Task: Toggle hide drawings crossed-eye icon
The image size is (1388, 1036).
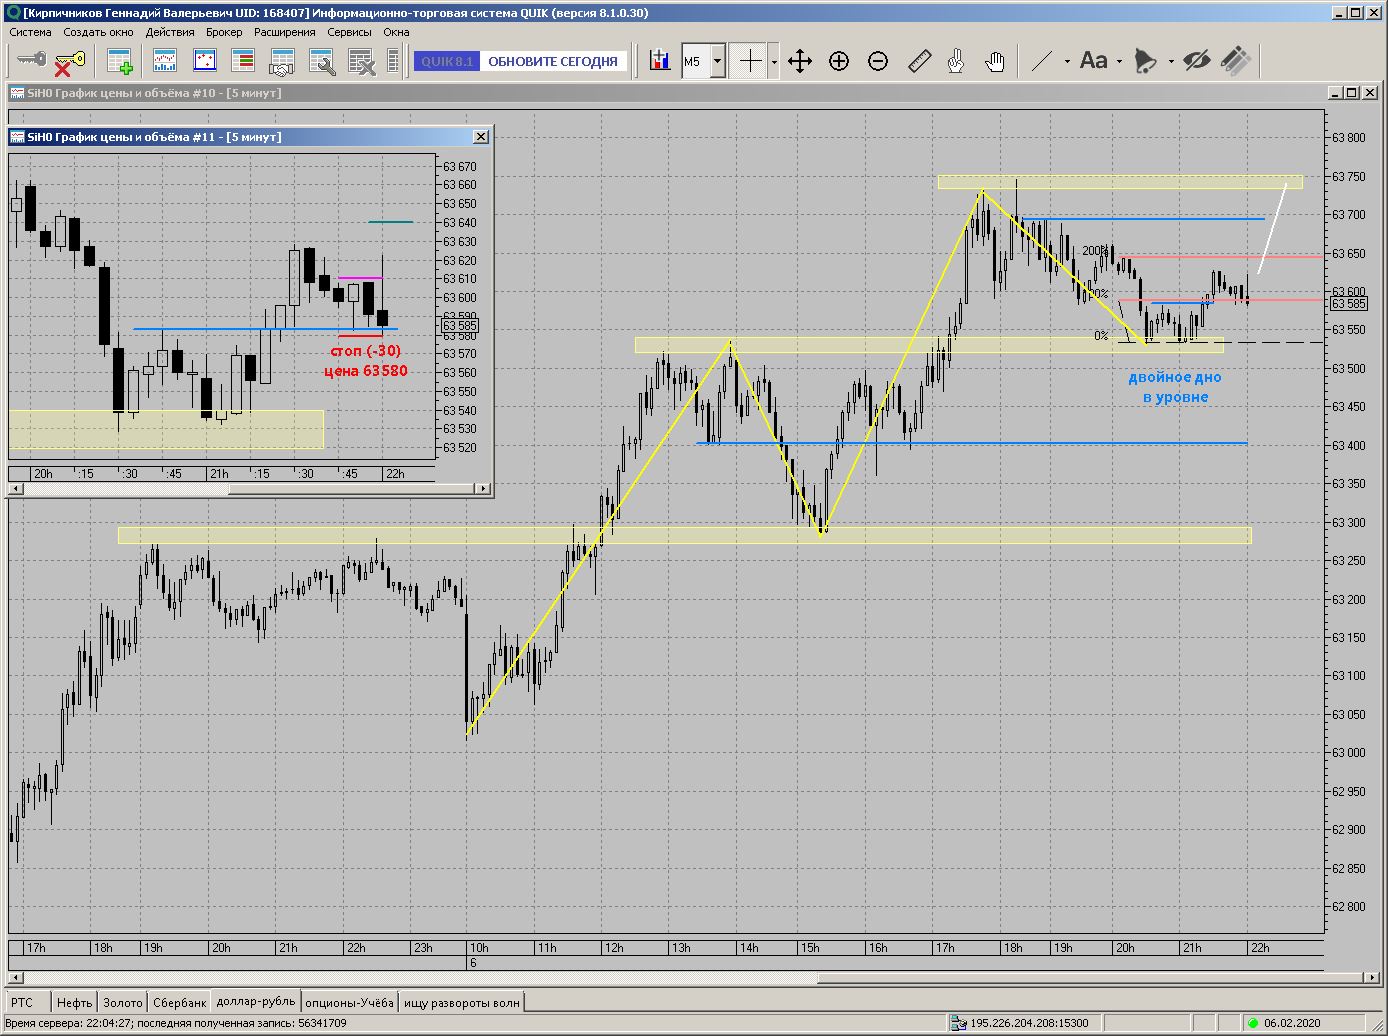Action: point(1197,61)
